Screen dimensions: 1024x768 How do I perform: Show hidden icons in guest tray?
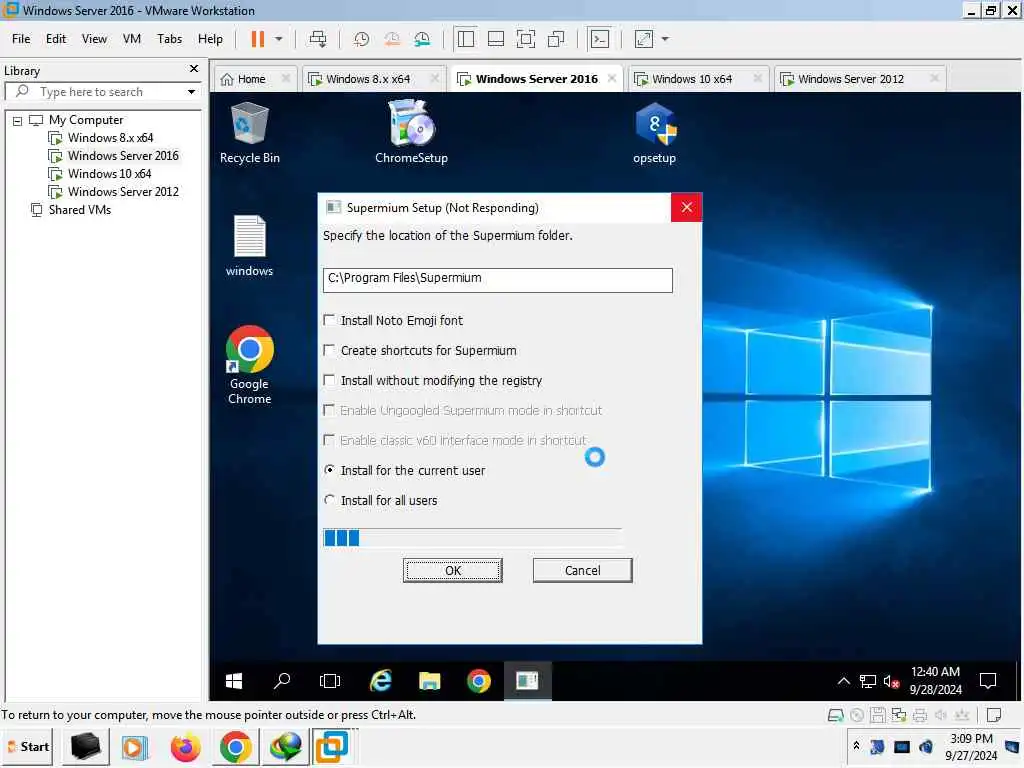[844, 681]
